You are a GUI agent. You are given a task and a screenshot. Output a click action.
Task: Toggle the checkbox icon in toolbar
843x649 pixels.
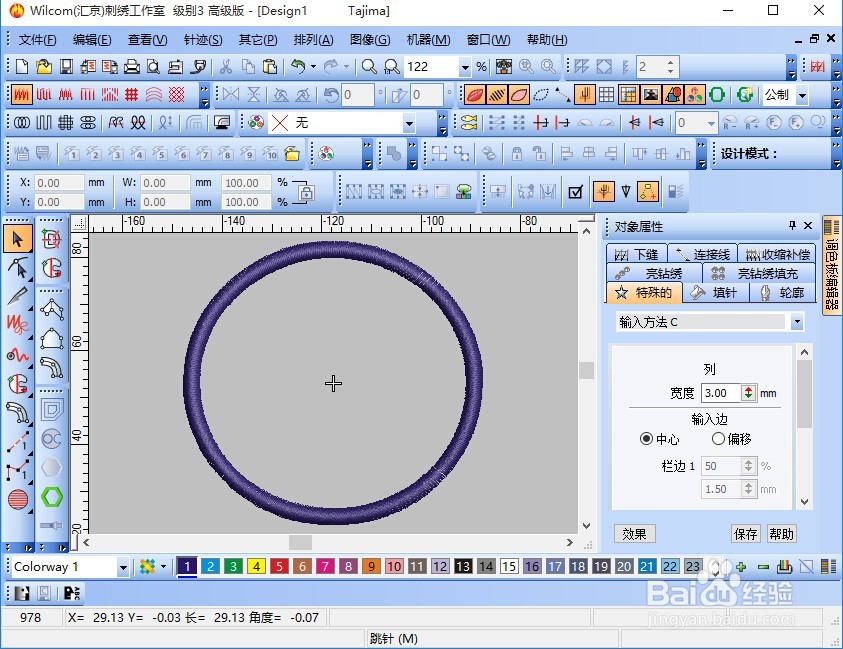[x=575, y=191]
